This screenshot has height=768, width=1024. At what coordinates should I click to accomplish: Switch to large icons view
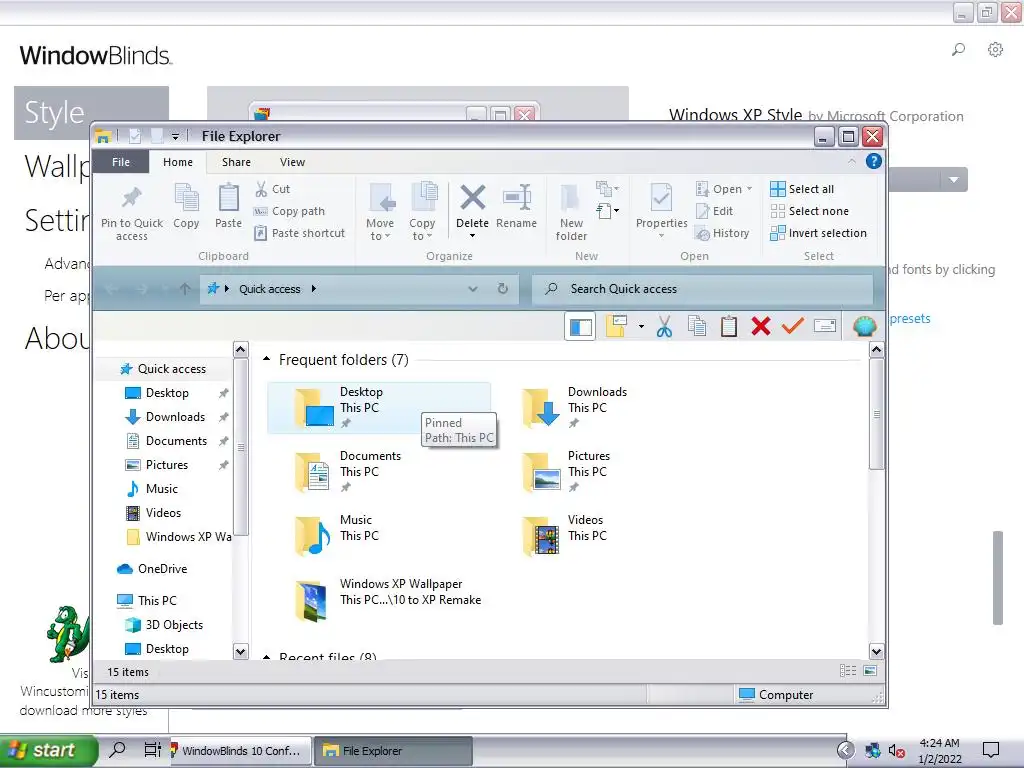point(870,671)
